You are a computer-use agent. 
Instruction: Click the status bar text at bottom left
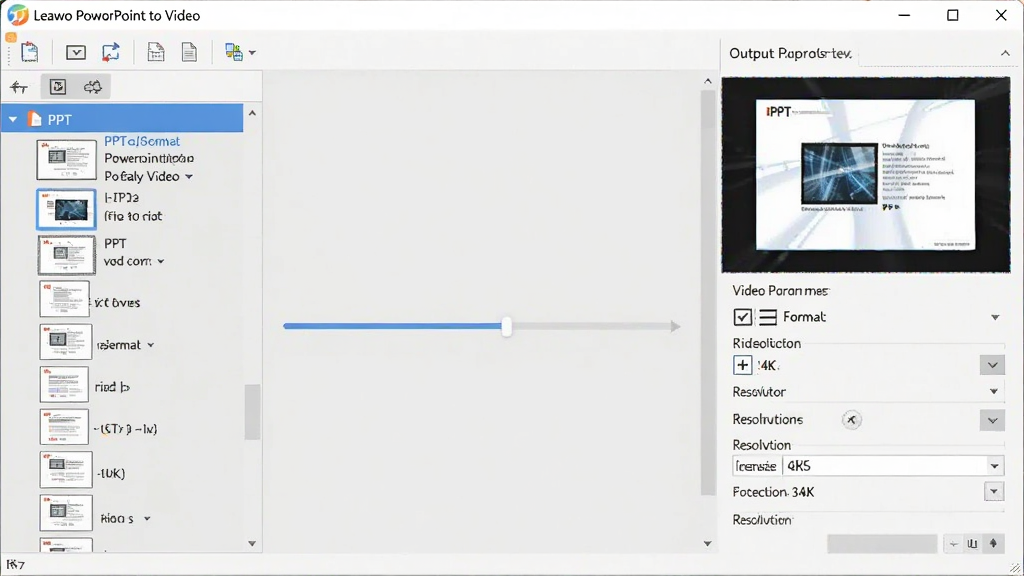16,564
